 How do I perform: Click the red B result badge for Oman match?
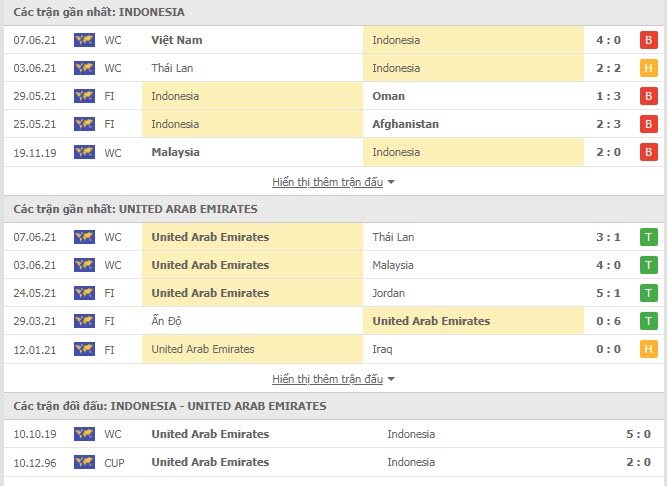click(x=648, y=96)
